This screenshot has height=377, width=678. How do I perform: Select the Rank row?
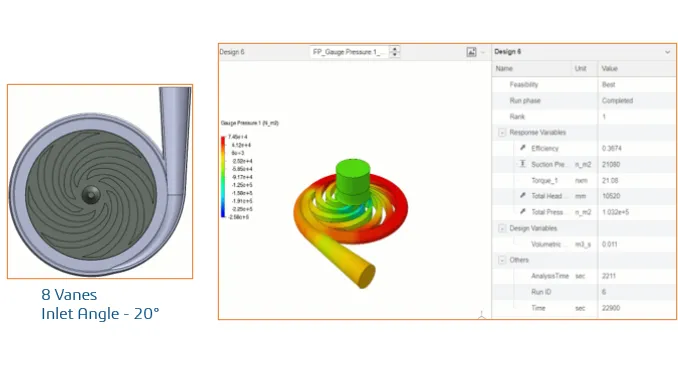(x=584, y=117)
